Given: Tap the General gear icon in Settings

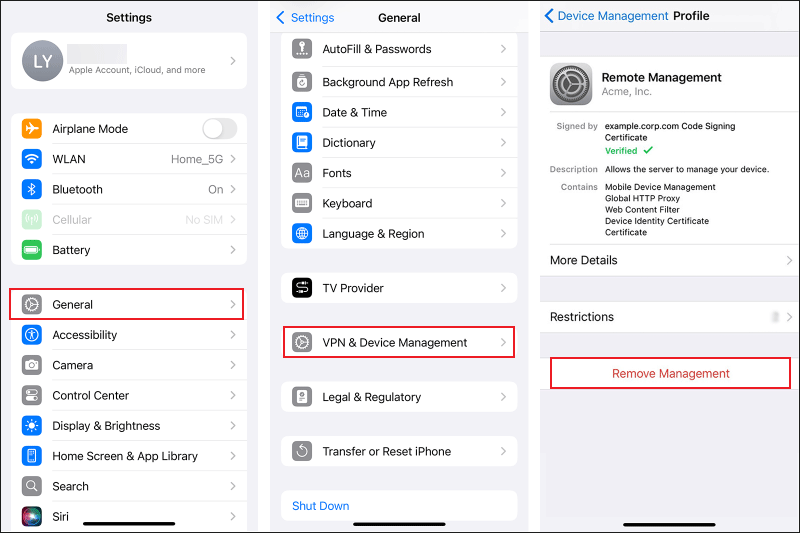Looking at the screenshot, I should (32, 304).
